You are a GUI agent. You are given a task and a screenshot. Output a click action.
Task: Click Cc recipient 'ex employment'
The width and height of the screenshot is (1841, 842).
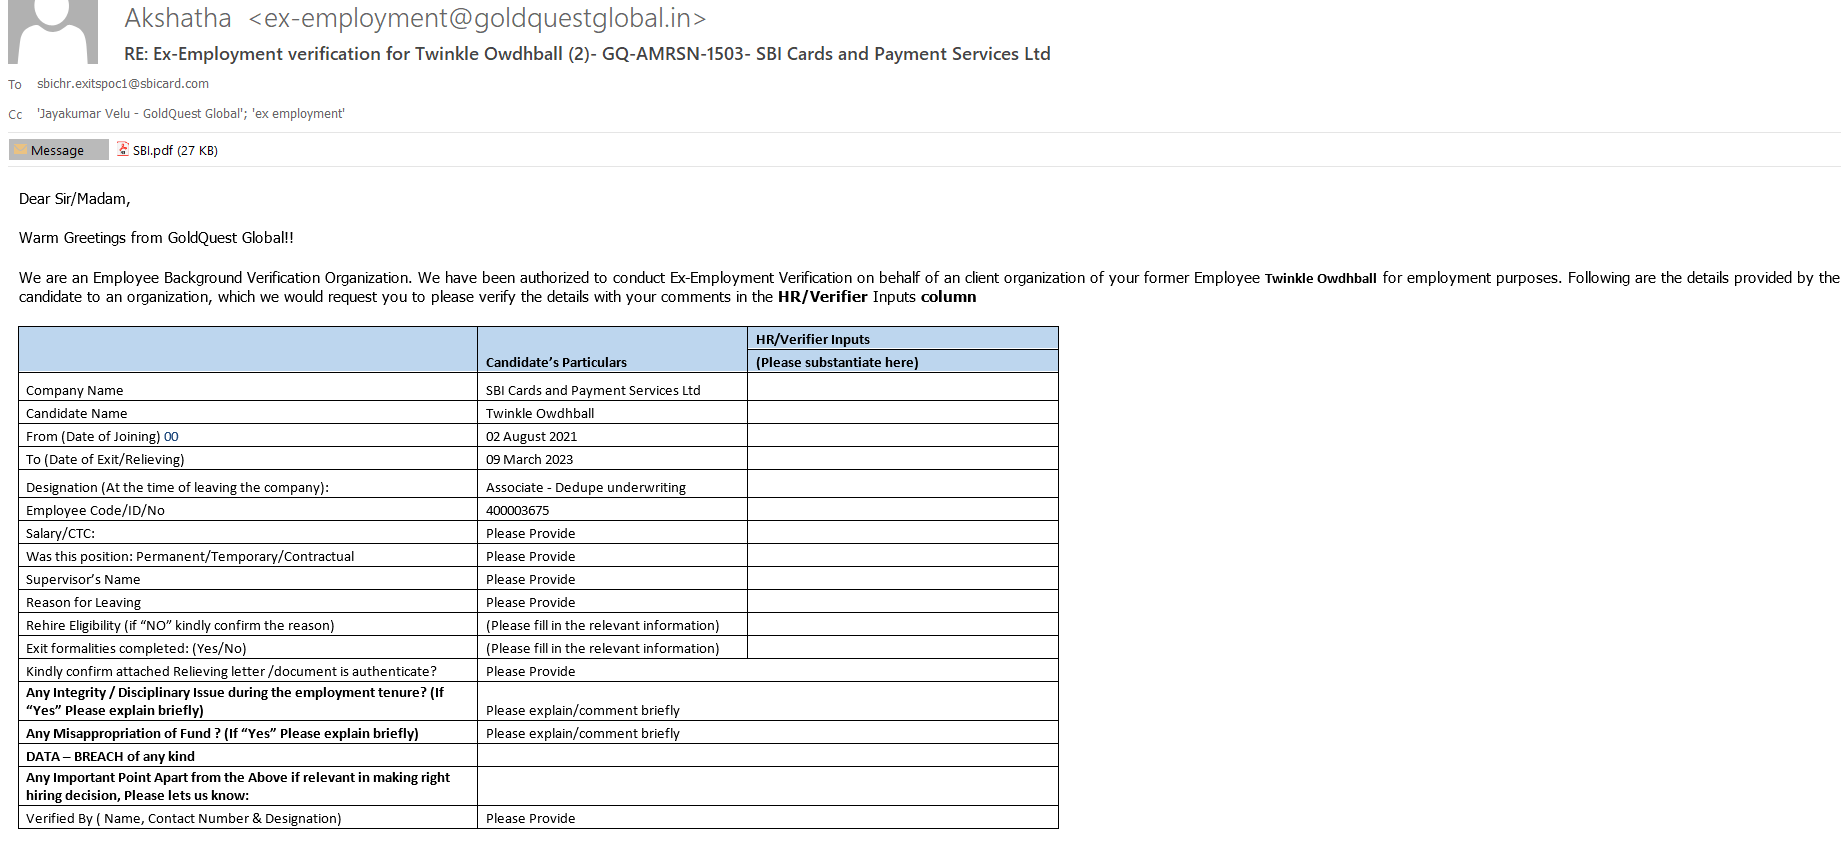click(x=298, y=114)
